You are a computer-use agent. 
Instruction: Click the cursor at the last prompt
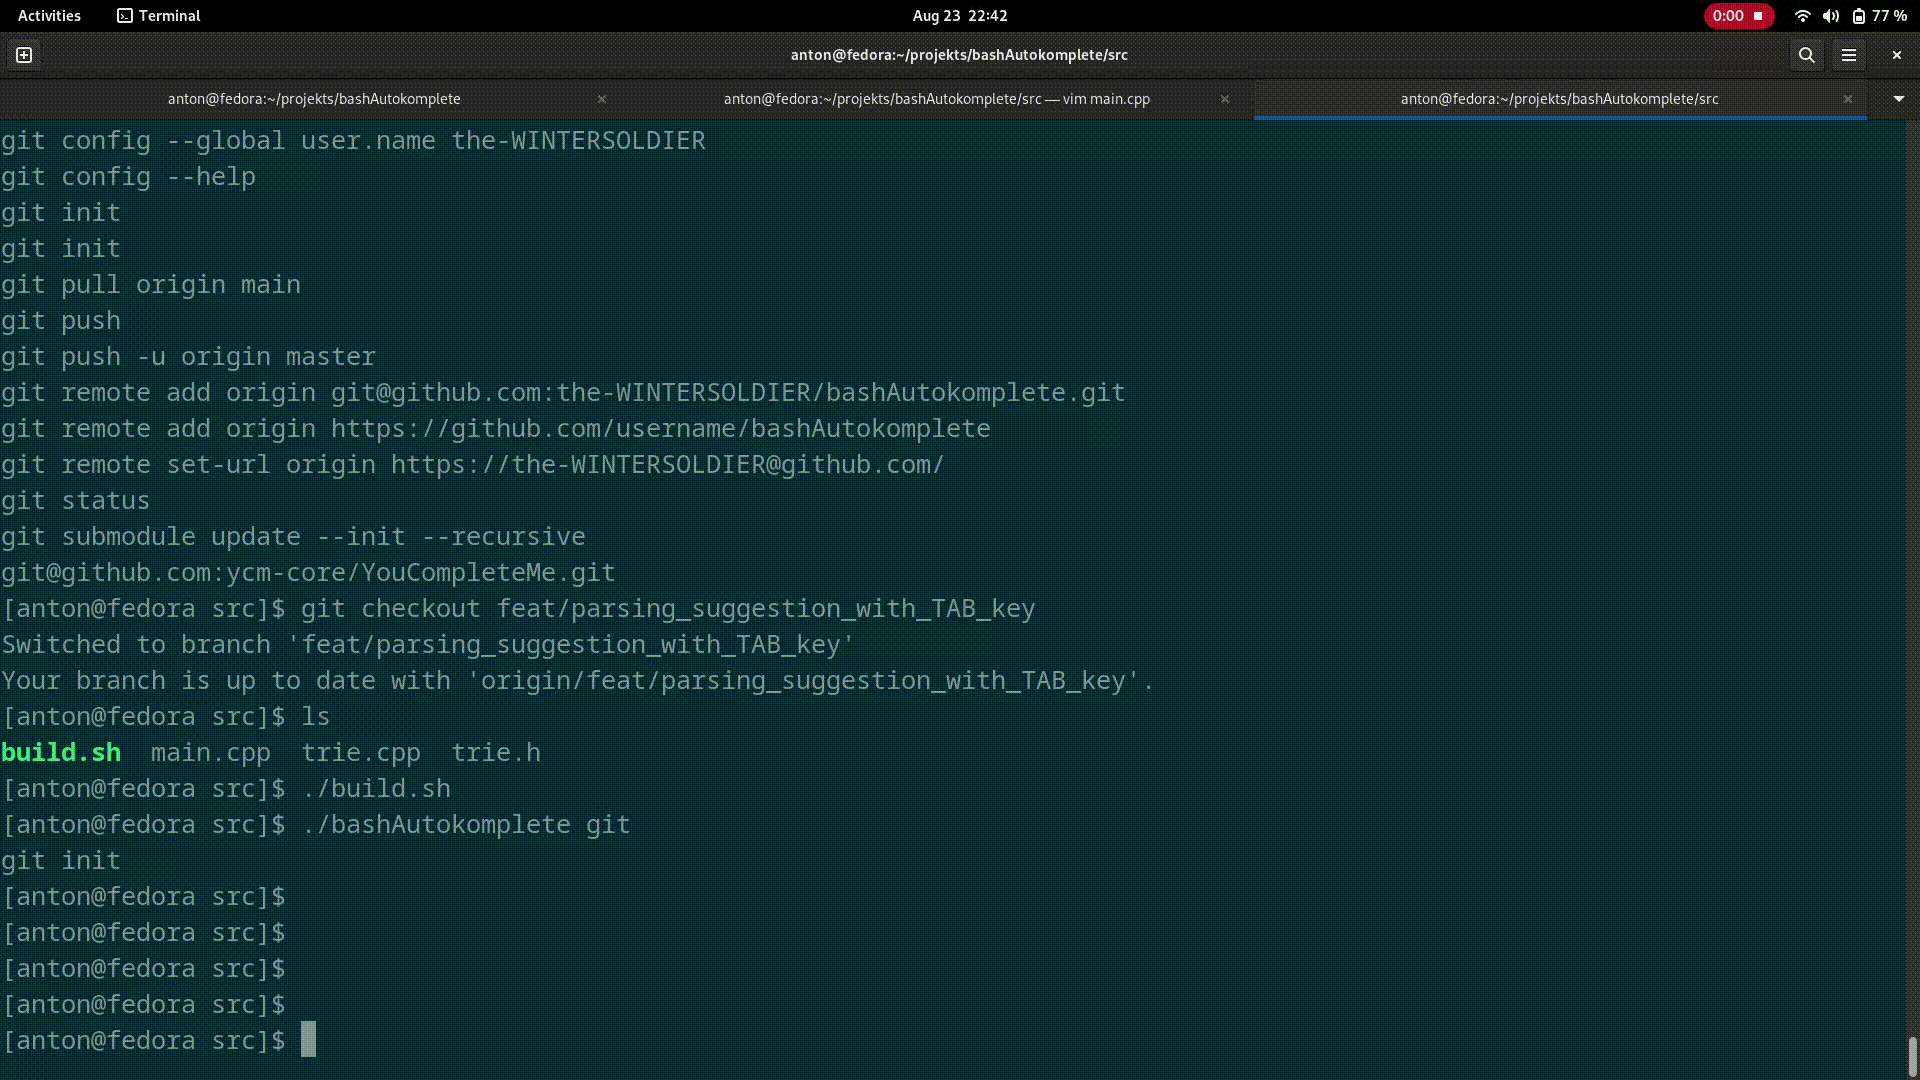point(308,1040)
